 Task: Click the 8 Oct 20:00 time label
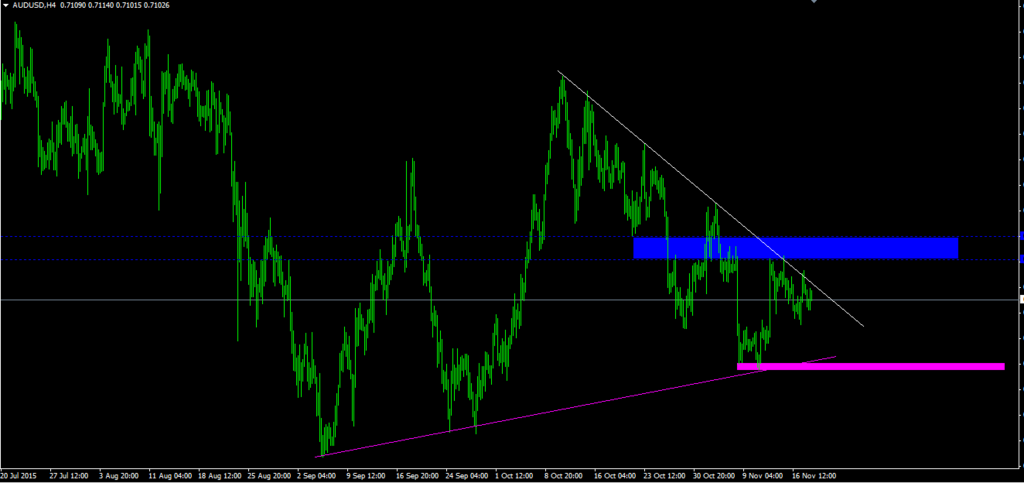566,476
